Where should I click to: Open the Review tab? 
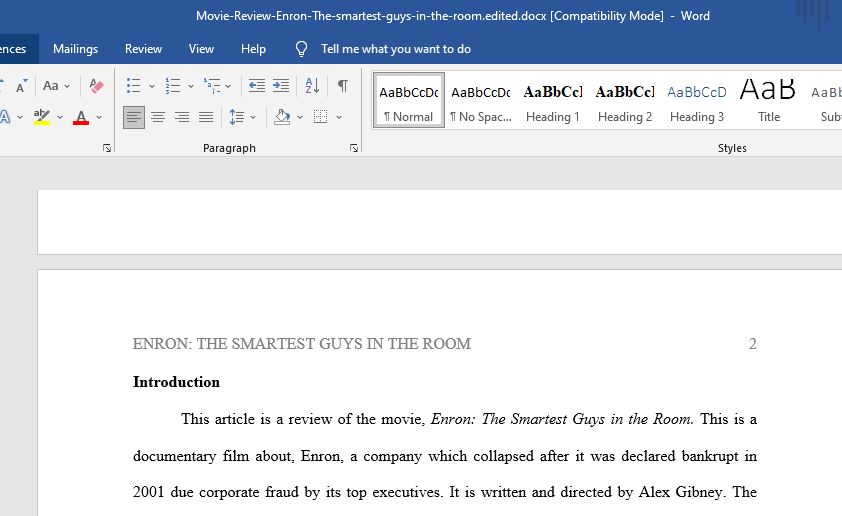coord(143,49)
